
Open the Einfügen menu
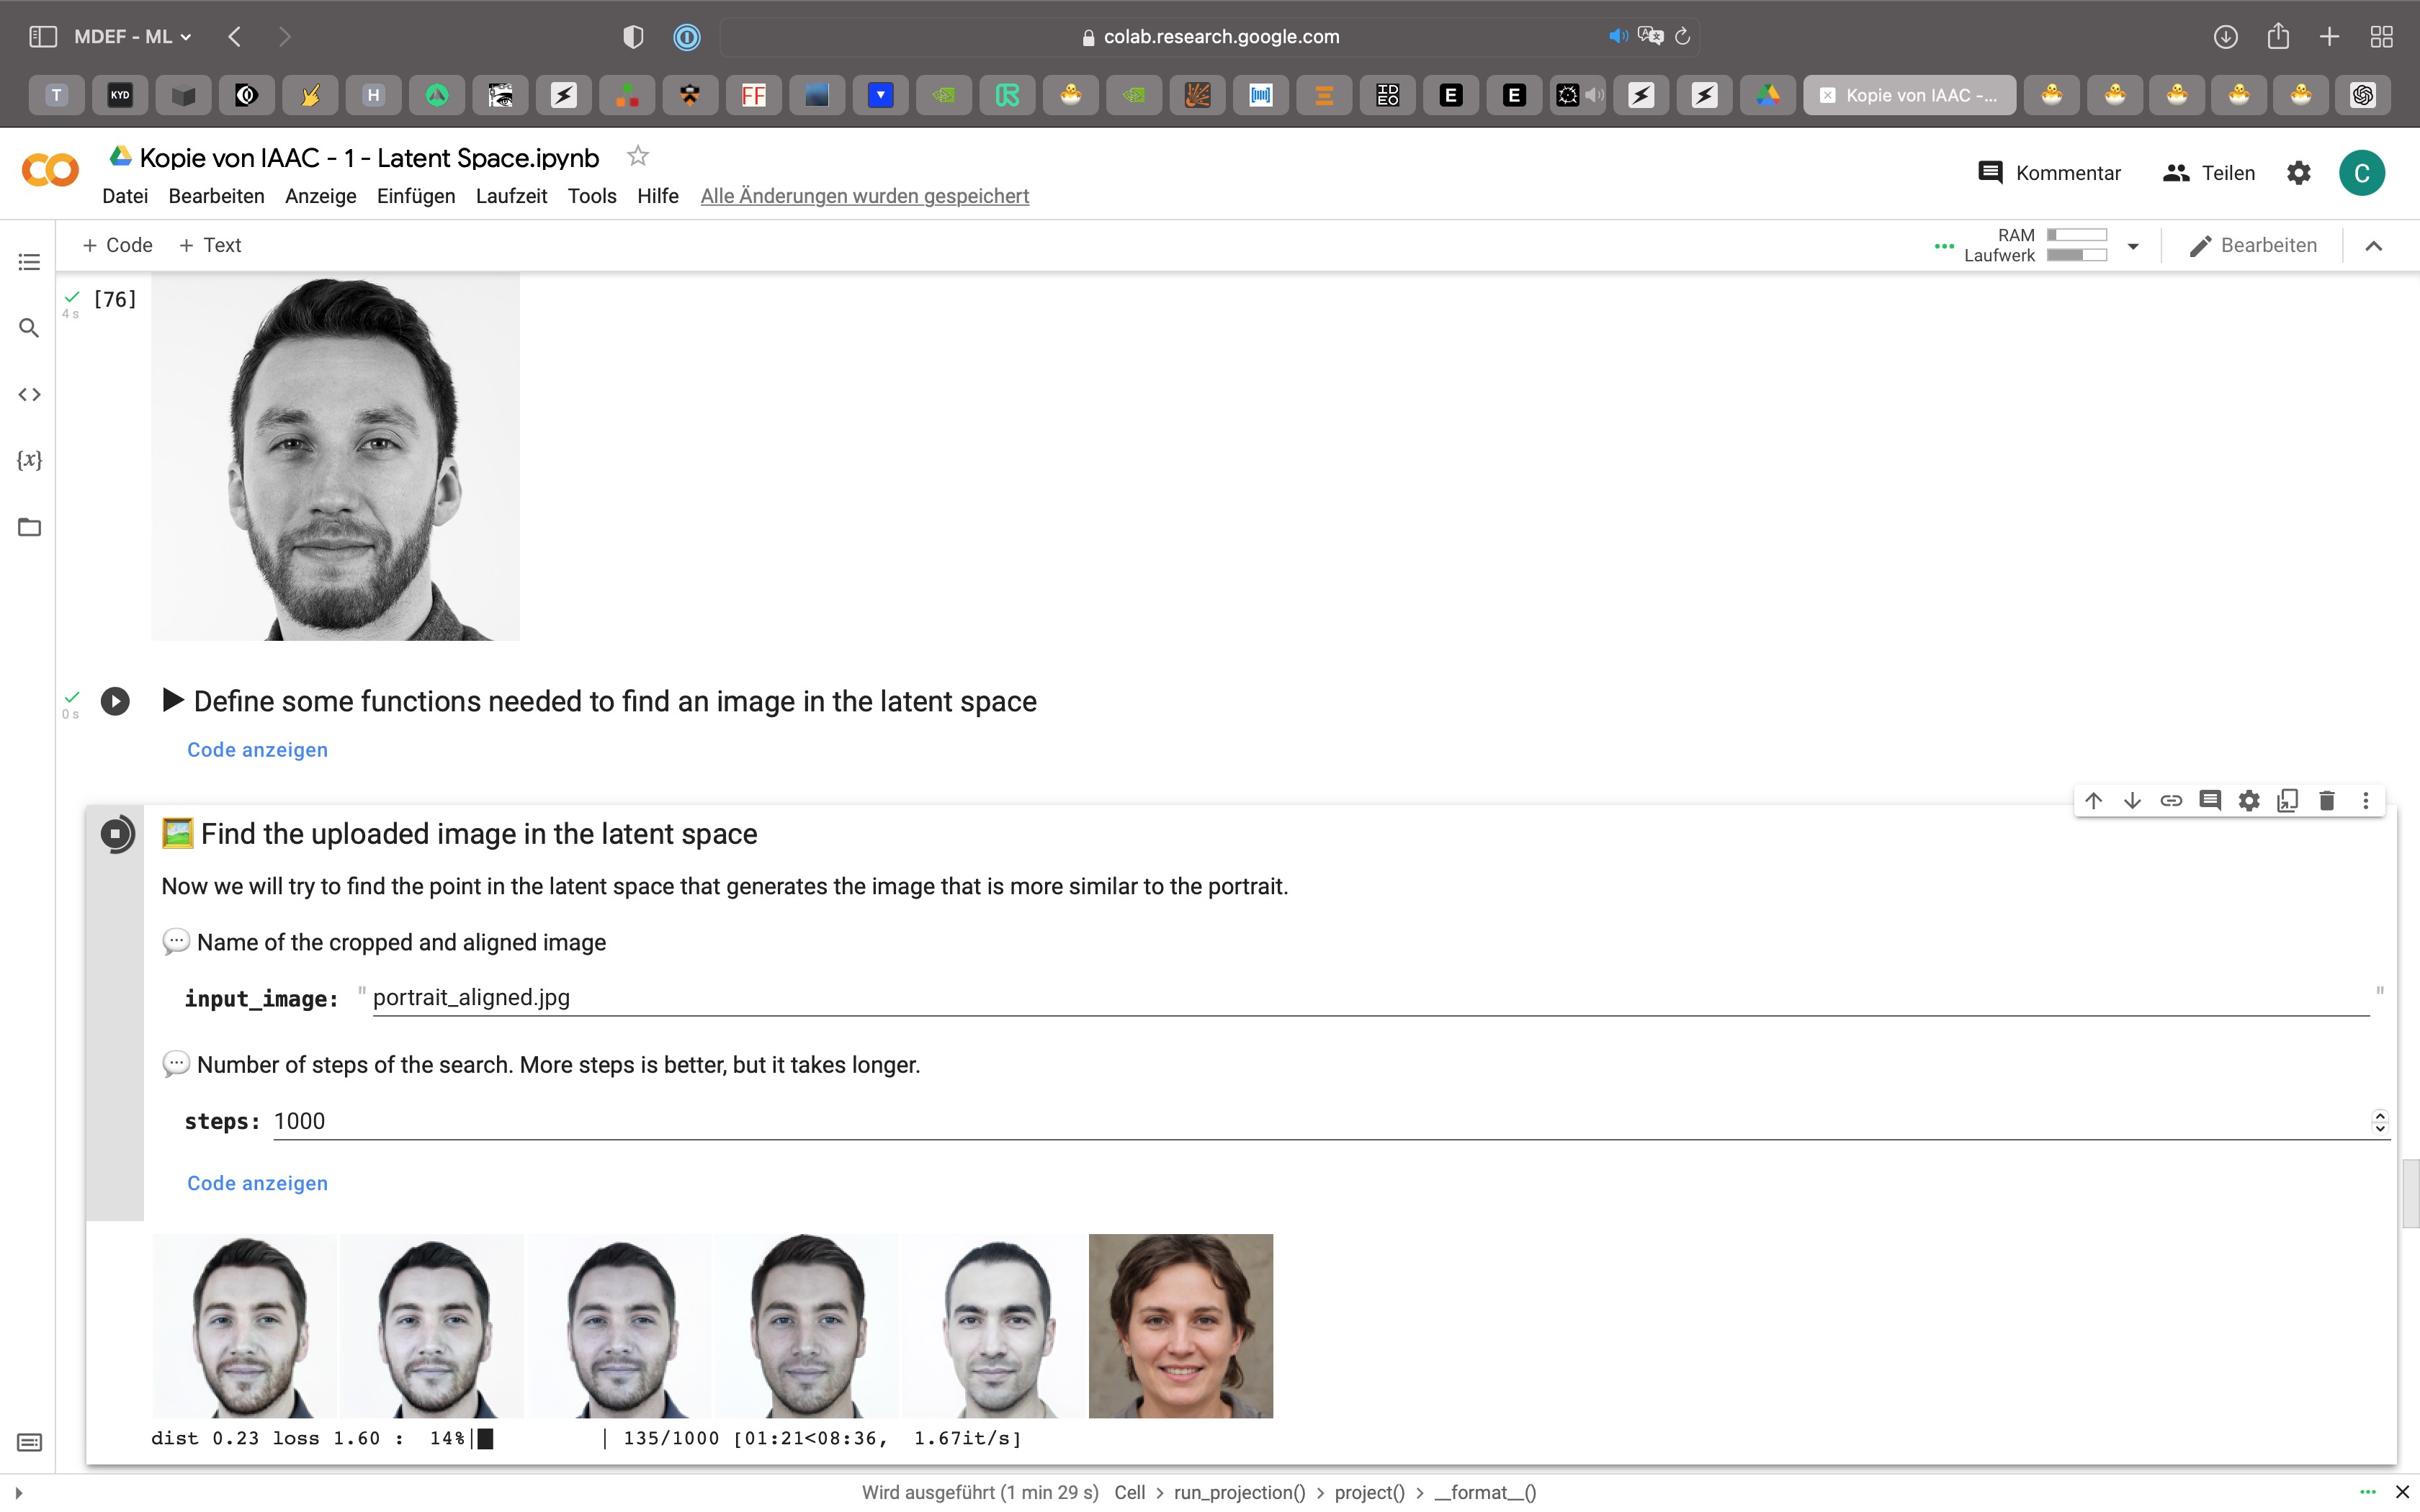tap(415, 196)
